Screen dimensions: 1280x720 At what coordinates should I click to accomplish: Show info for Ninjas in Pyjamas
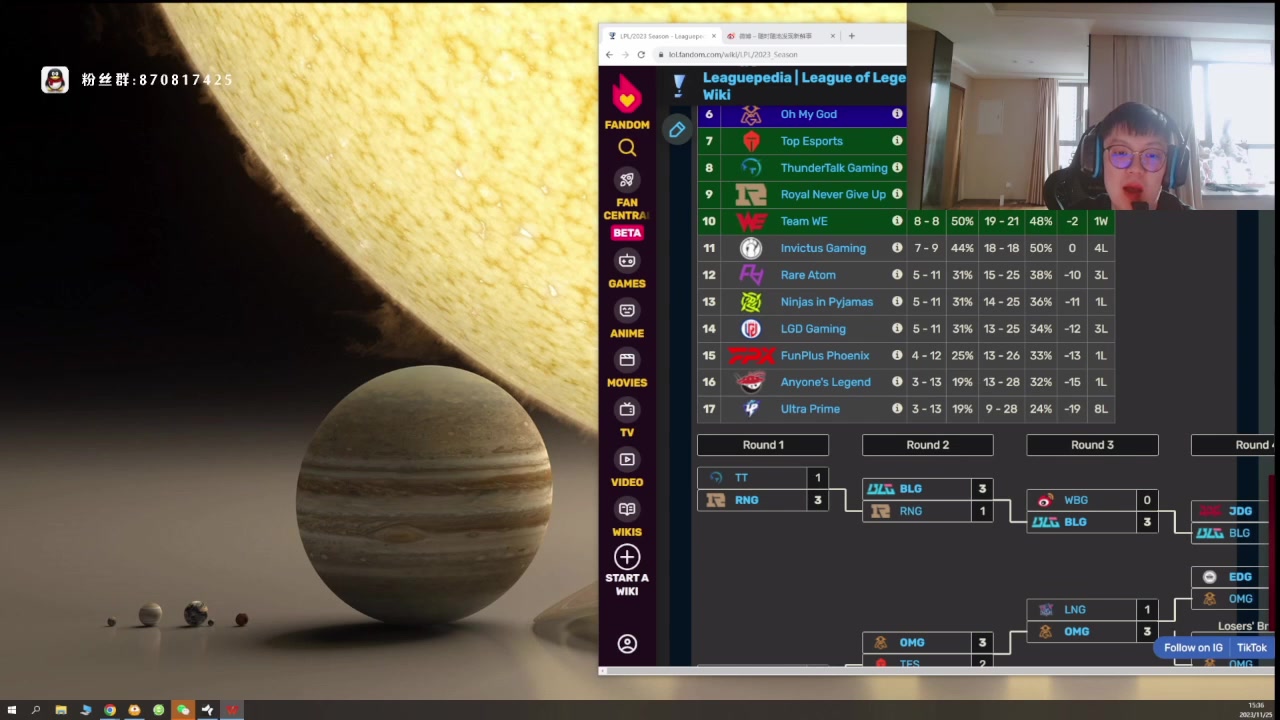(x=897, y=301)
